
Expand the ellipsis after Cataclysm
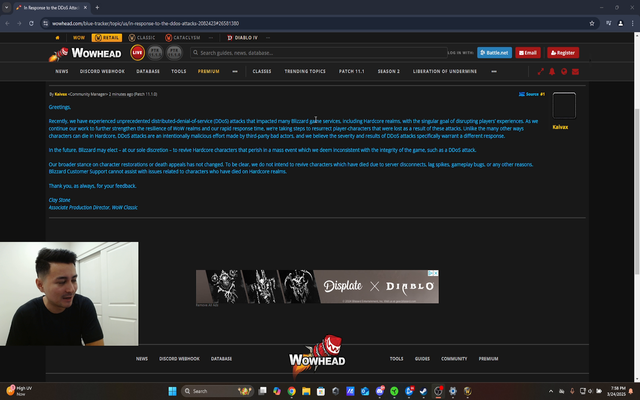click(x=211, y=38)
